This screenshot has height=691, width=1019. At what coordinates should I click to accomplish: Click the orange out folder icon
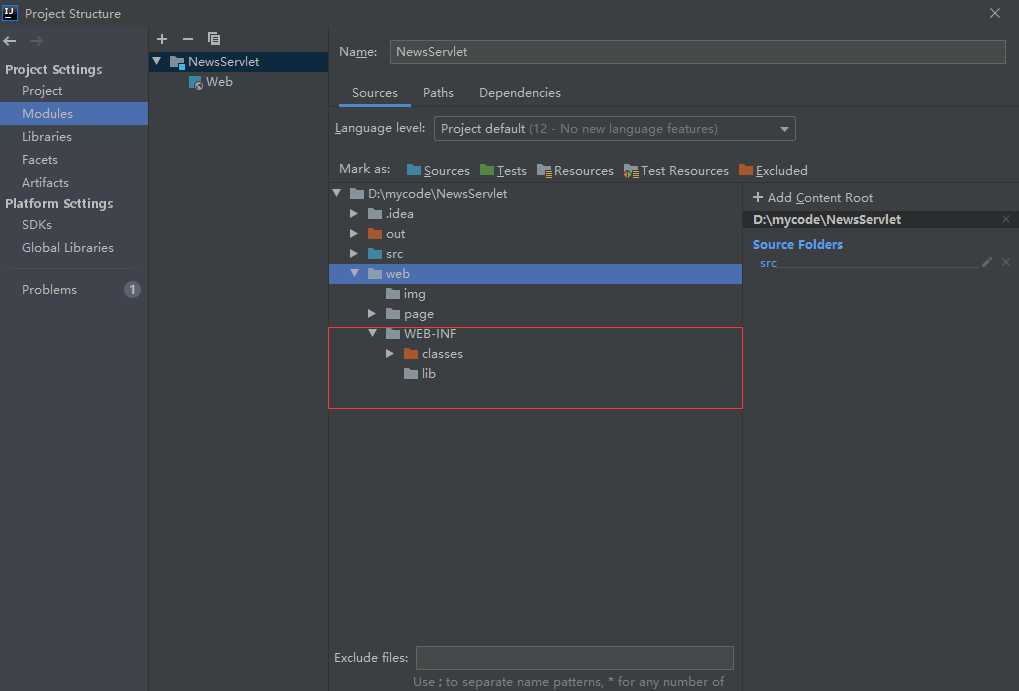point(375,233)
